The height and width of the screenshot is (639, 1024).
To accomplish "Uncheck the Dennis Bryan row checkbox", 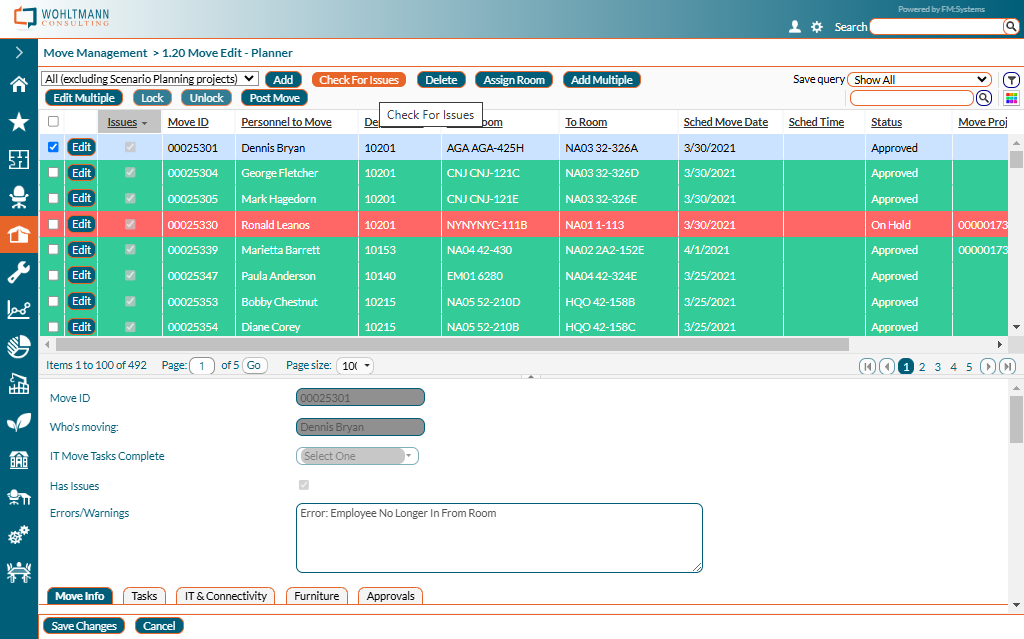I will click(54, 147).
